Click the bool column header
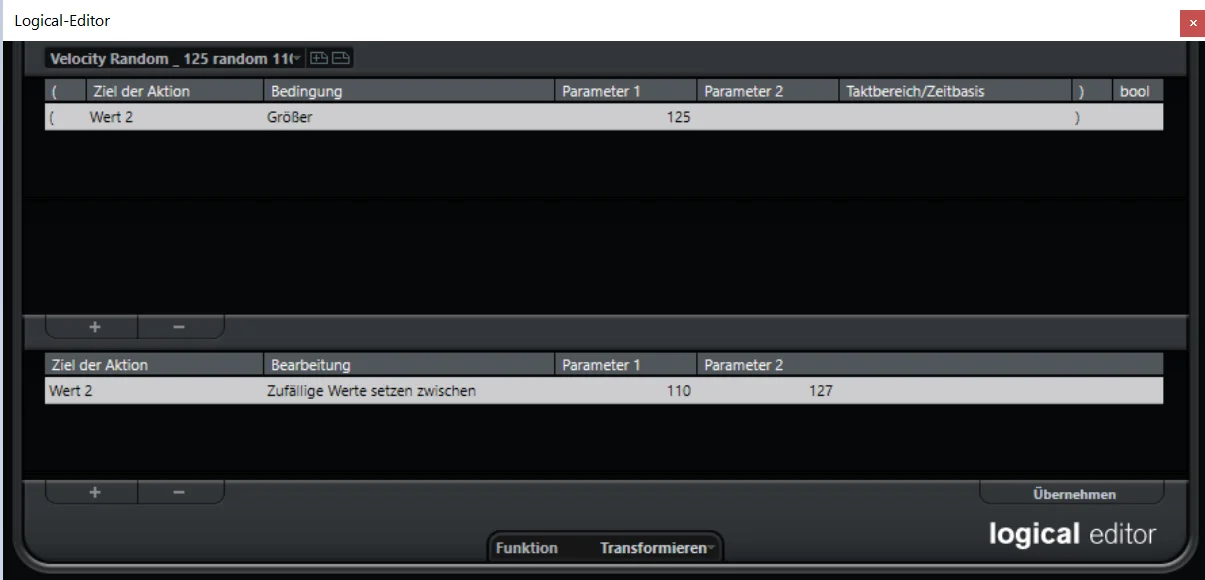 [1138, 91]
